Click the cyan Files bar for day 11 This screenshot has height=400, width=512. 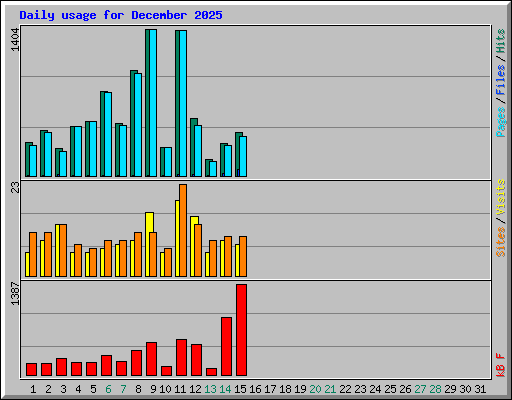(x=183, y=103)
